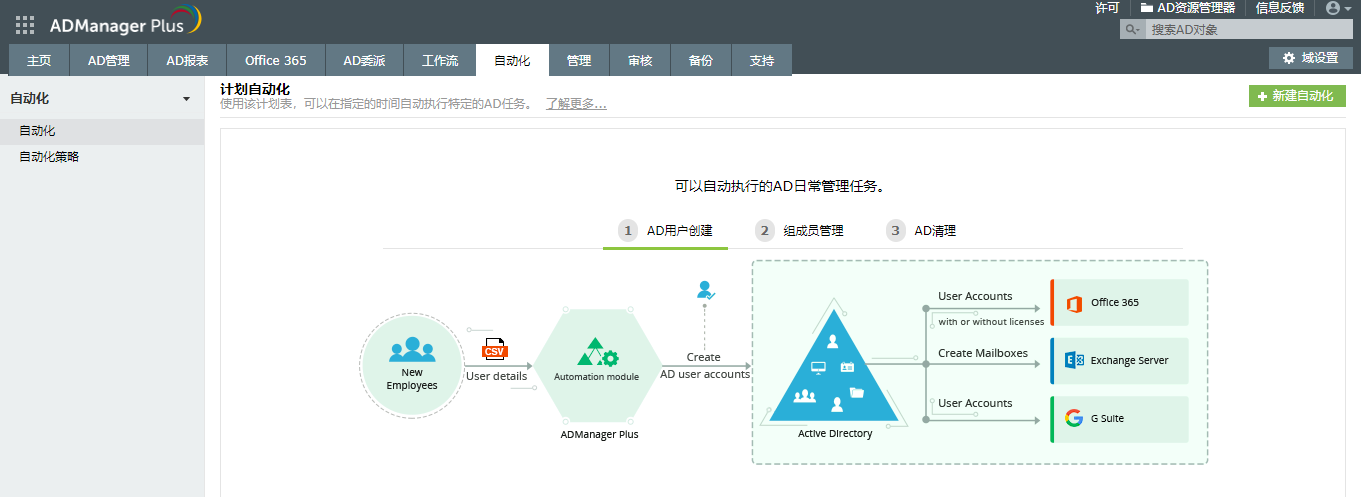Open the user account avatar menu
1361x497 pixels.
pyautogui.click(x=1338, y=8)
